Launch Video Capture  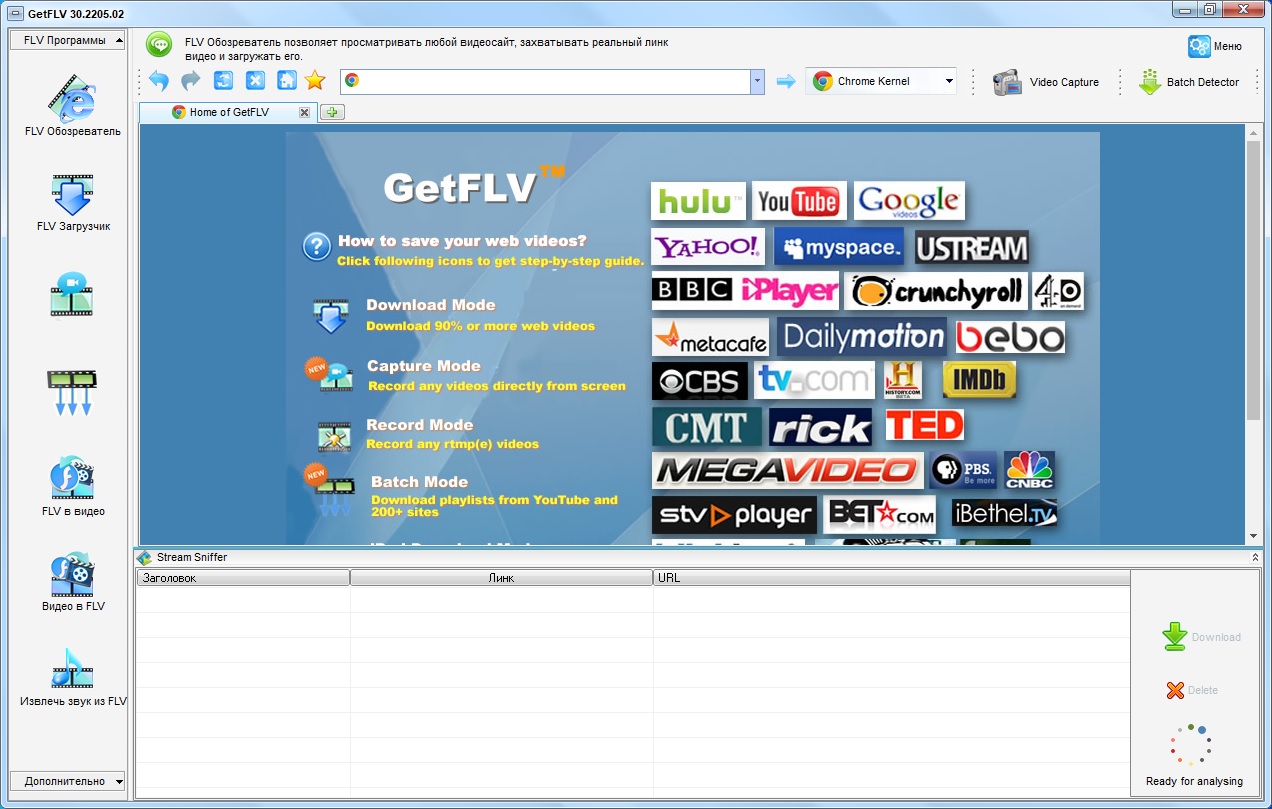1046,82
